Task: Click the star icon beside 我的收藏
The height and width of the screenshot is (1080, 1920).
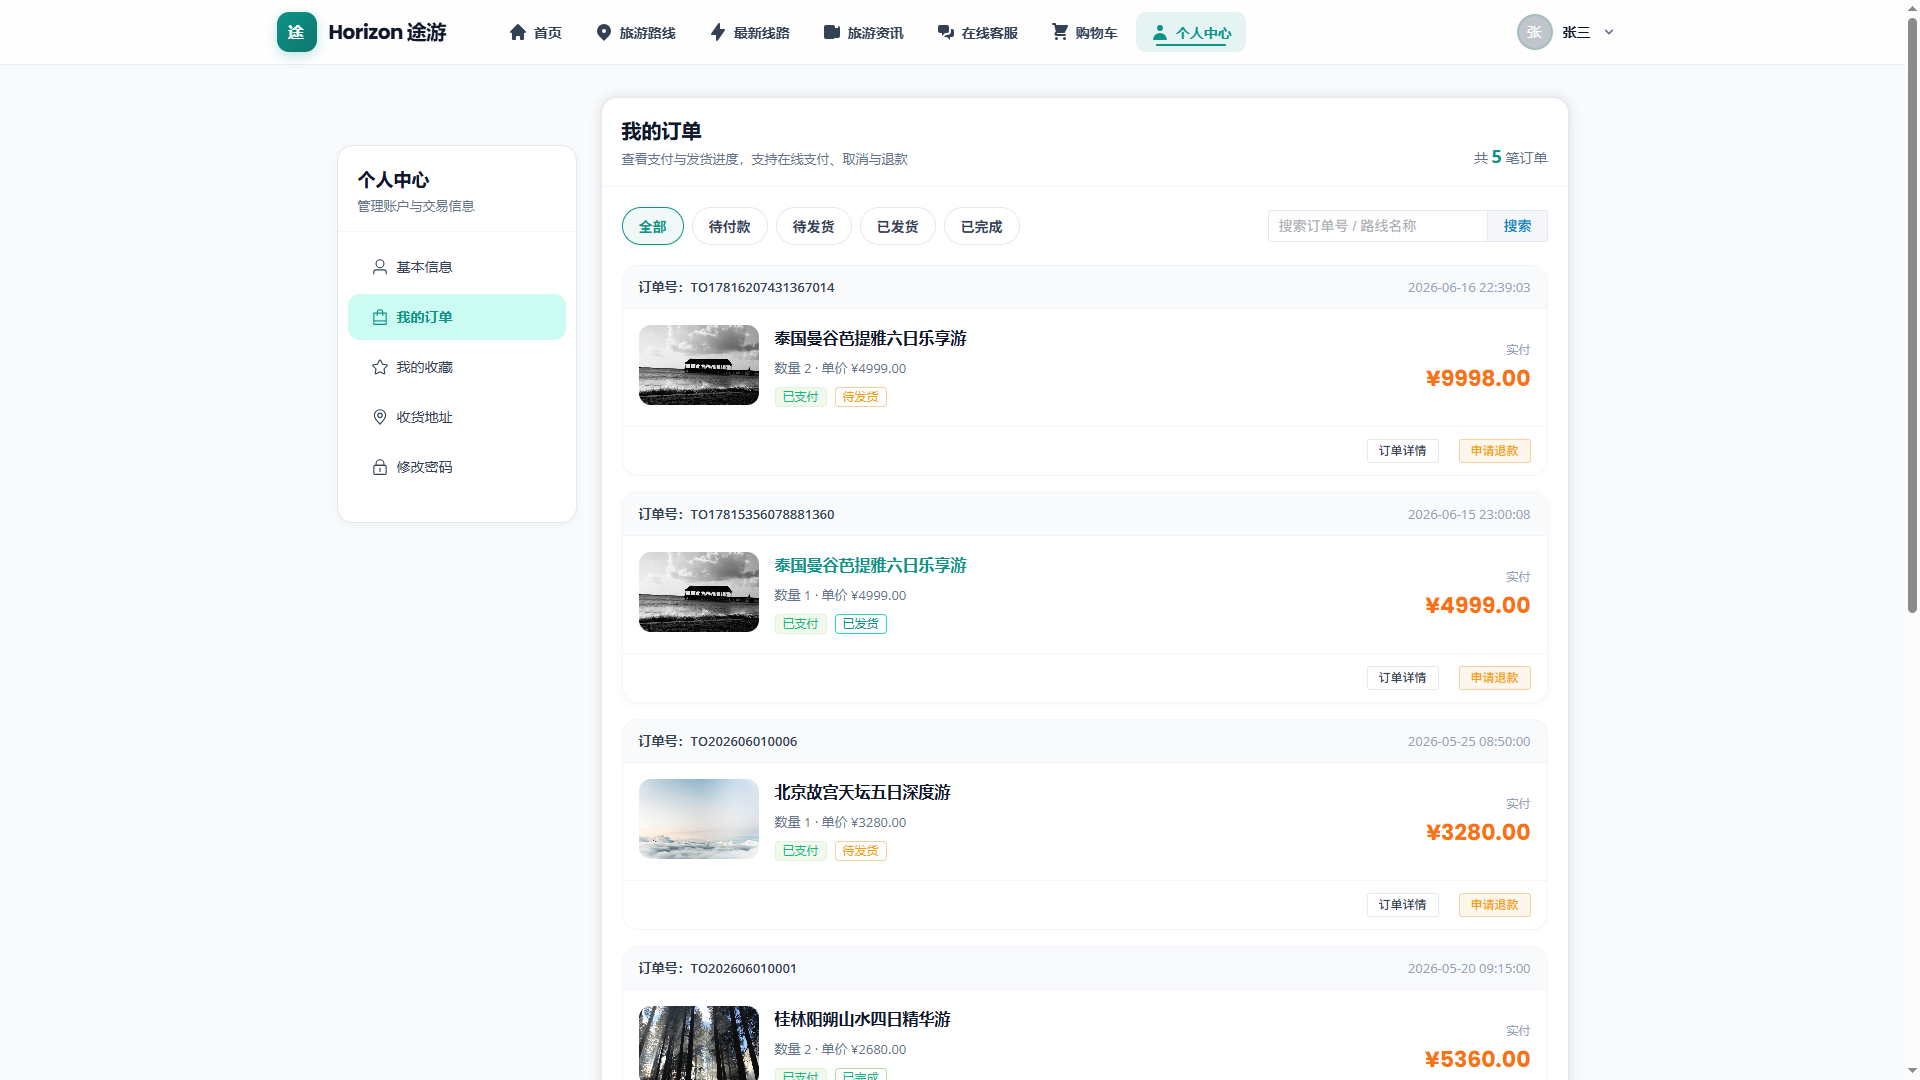Action: (380, 367)
